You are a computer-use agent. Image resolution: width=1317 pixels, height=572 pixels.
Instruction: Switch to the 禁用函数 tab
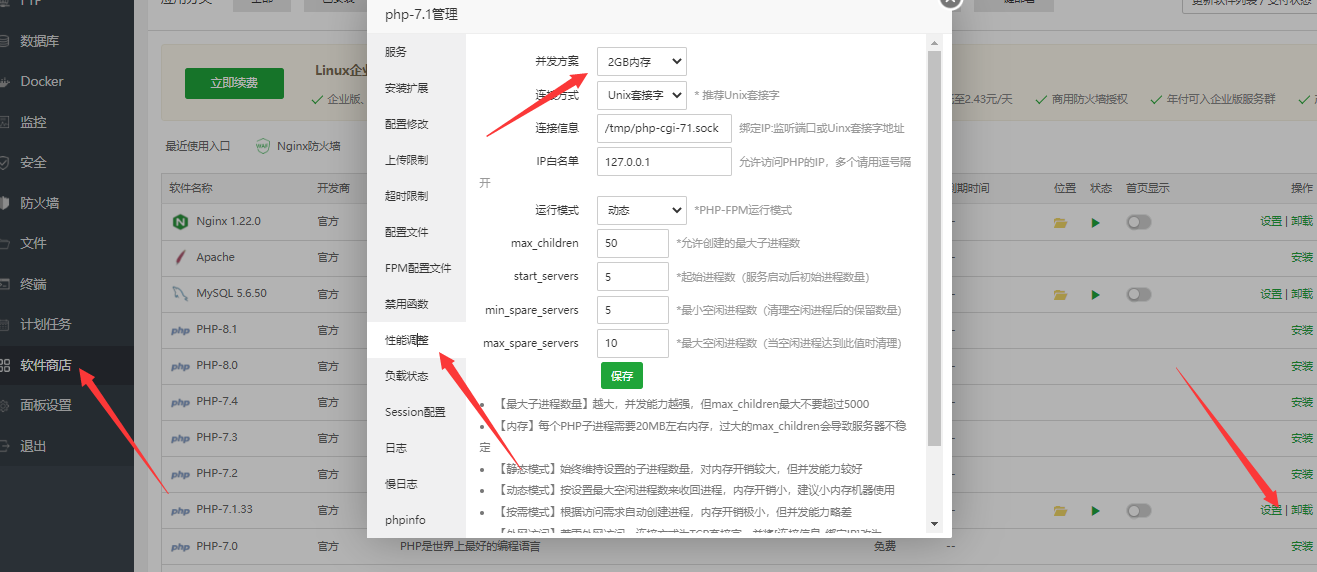pyautogui.click(x=416, y=304)
